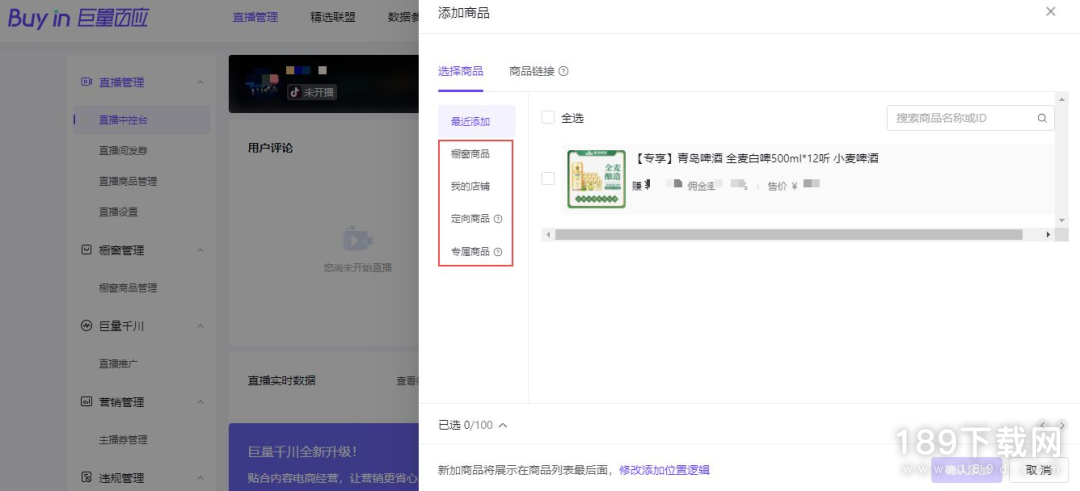Click the scrollbar right arrow
Screen dimensions: 1080x491
(1048, 235)
